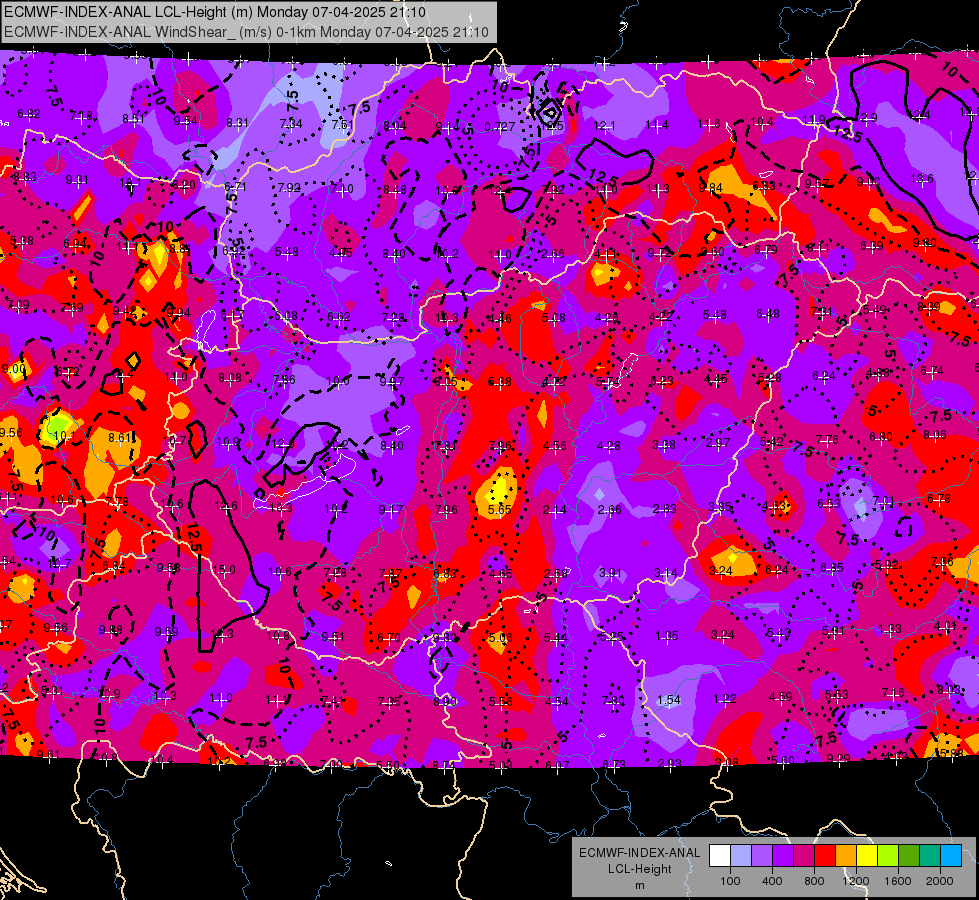Choose the teal legend color swatch
The height and width of the screenshot is (900, 979).
[930, 856]
